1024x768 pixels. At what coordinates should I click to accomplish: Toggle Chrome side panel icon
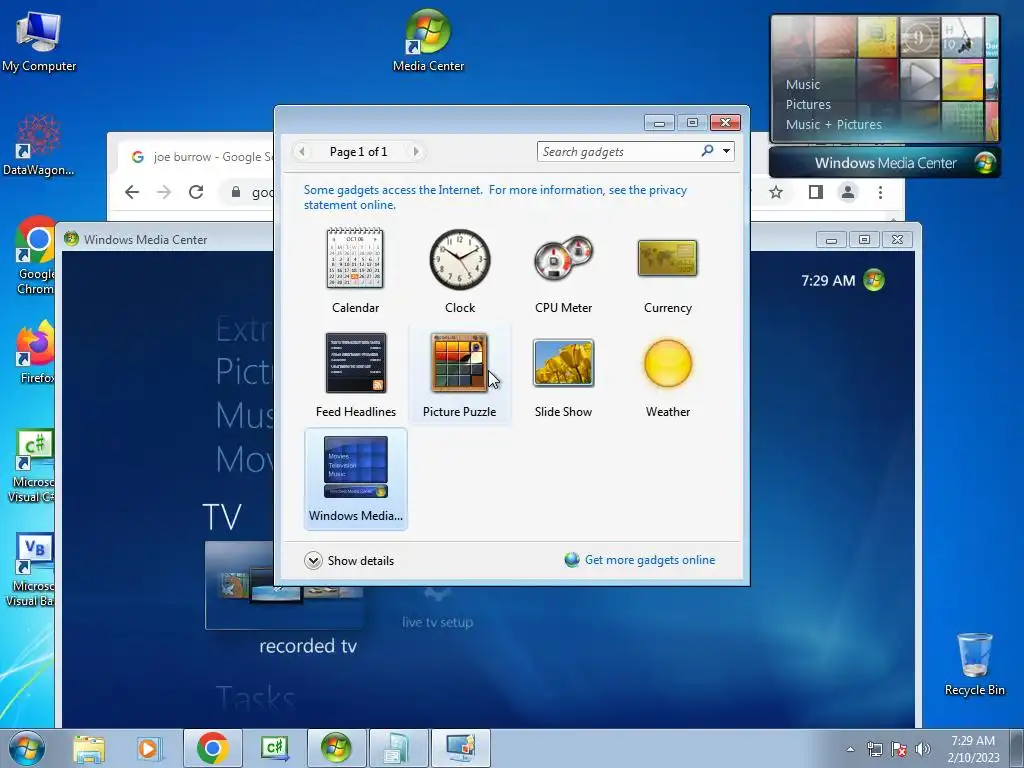coord(816,192)
